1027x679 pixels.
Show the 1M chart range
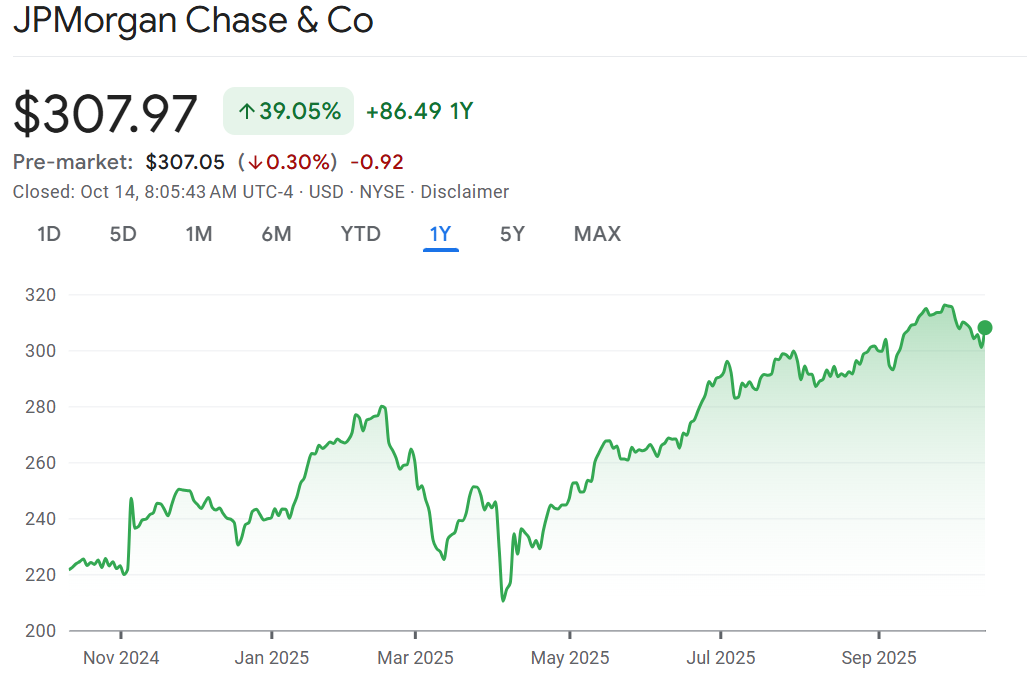(199, 234)
